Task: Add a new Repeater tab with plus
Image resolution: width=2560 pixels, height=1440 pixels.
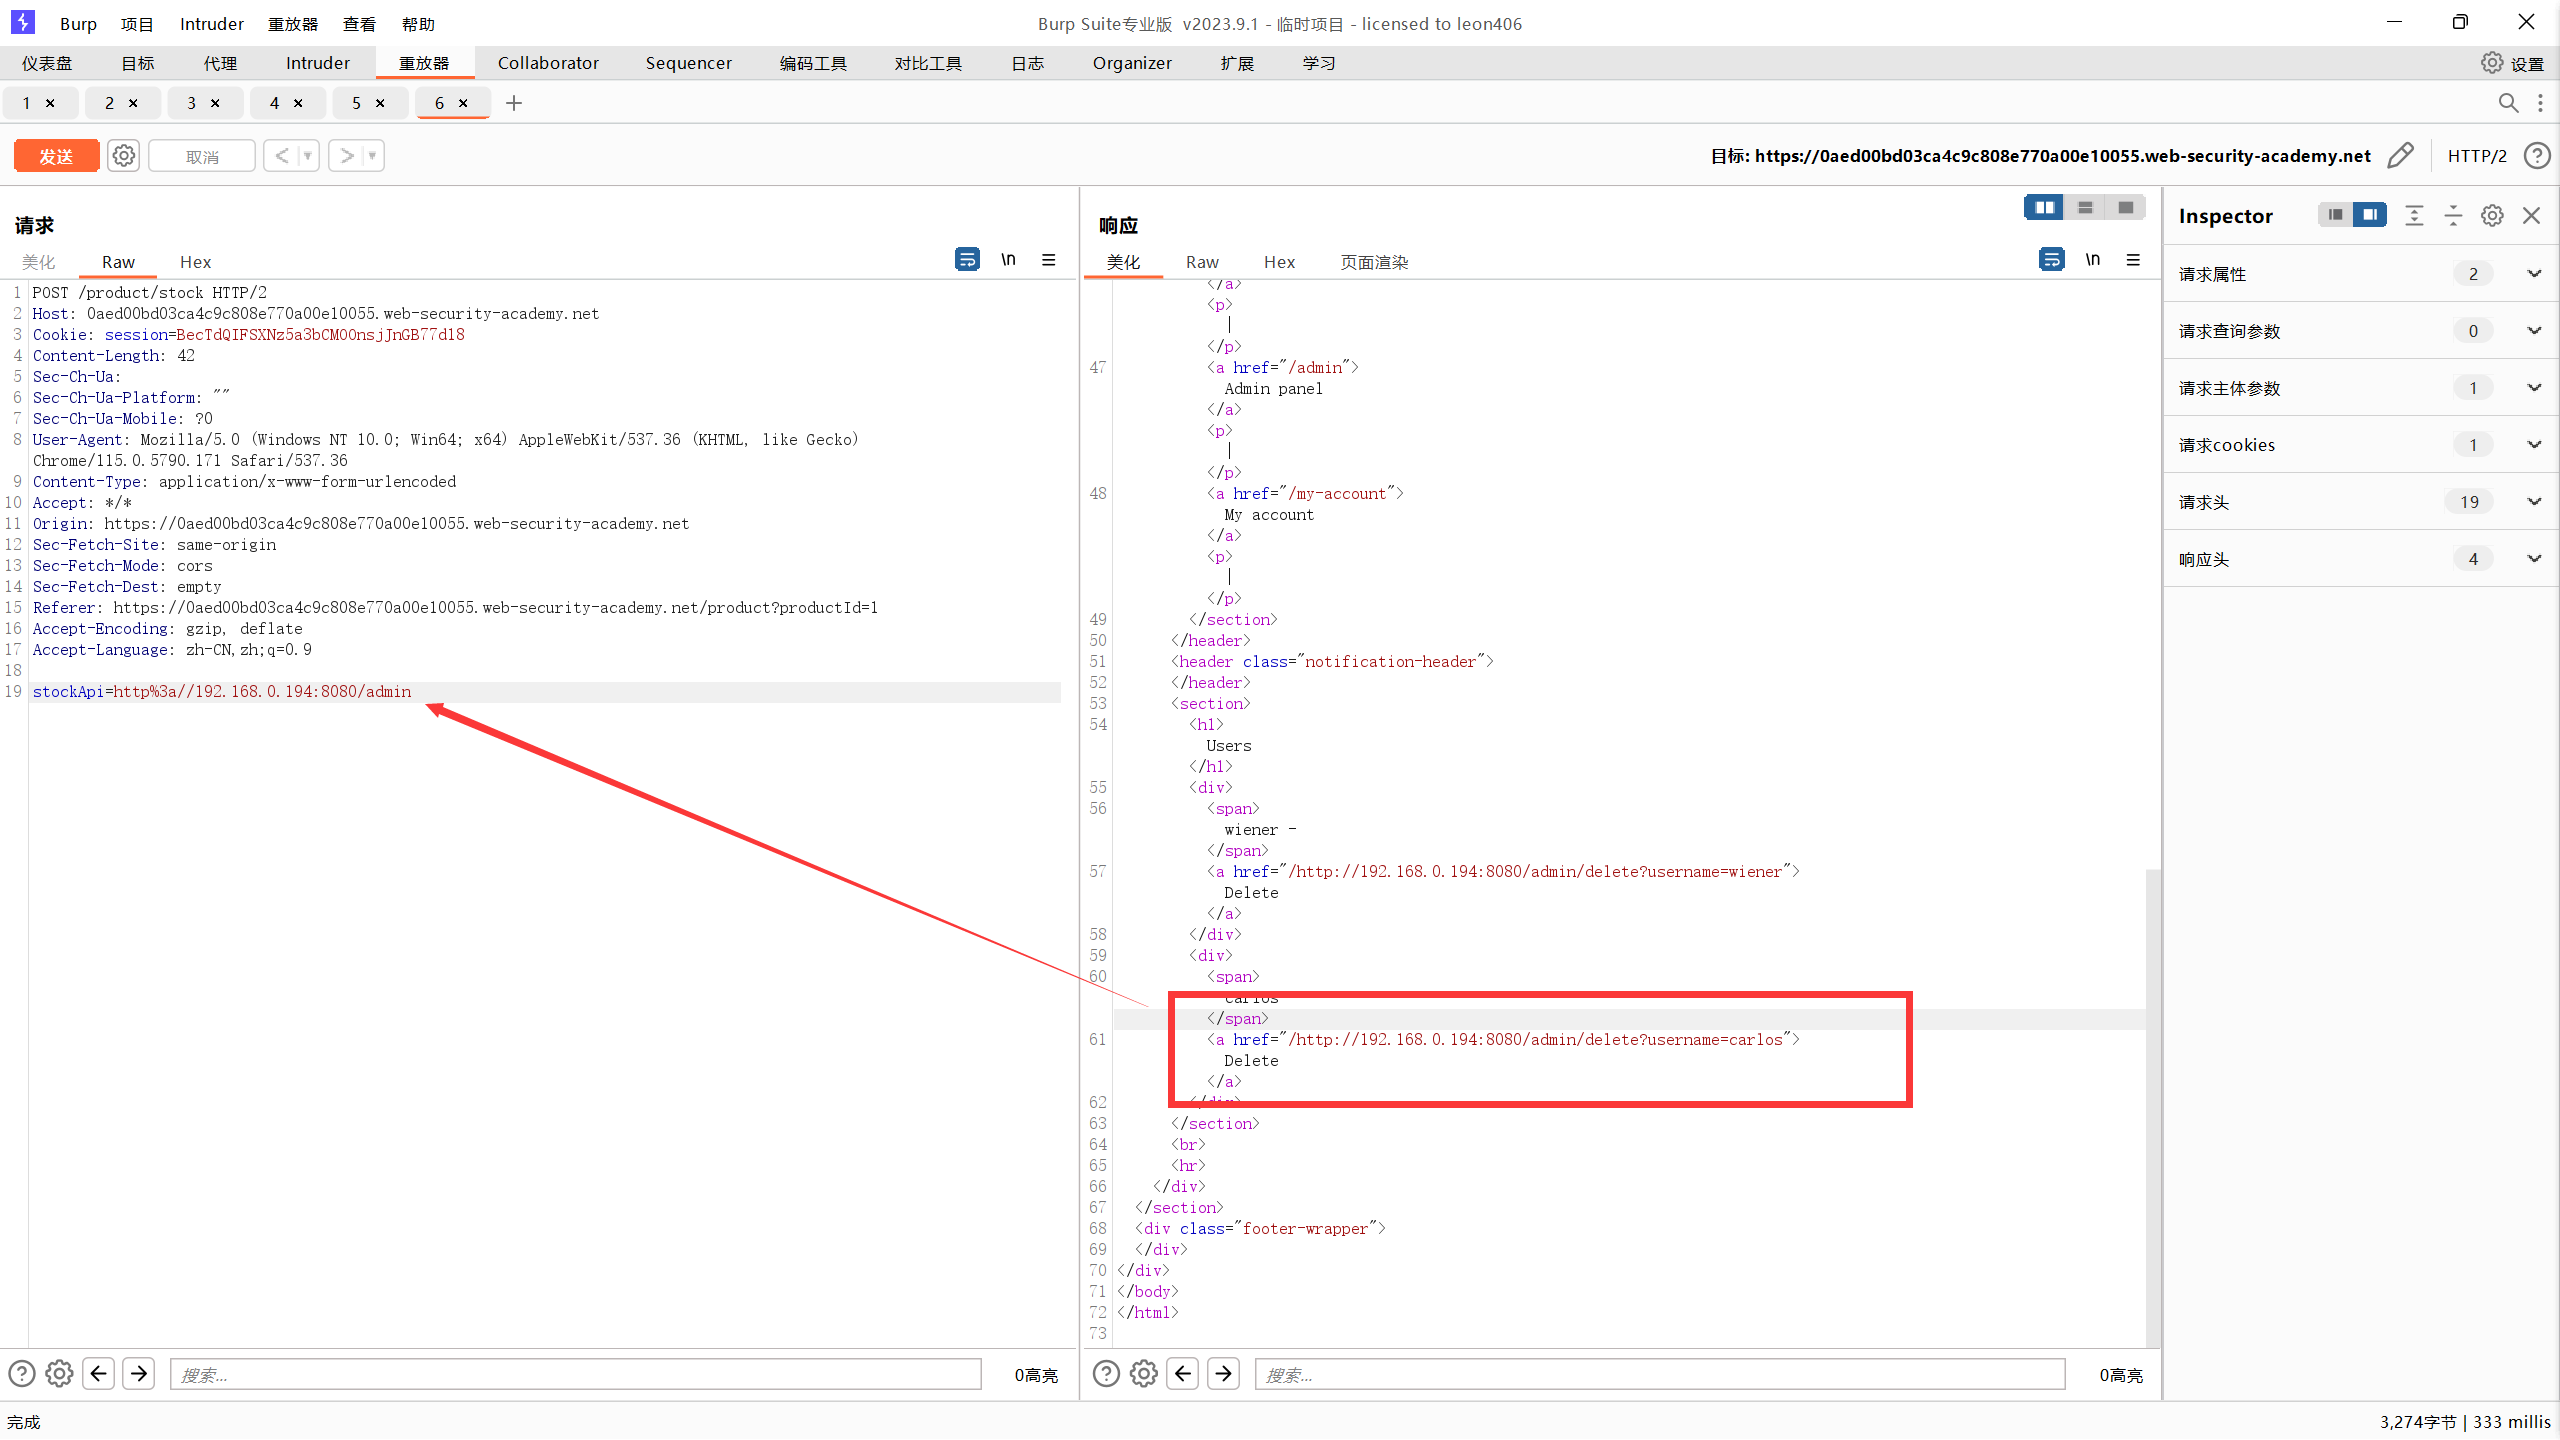Action: pyautogui.click(x=514, y=103)
